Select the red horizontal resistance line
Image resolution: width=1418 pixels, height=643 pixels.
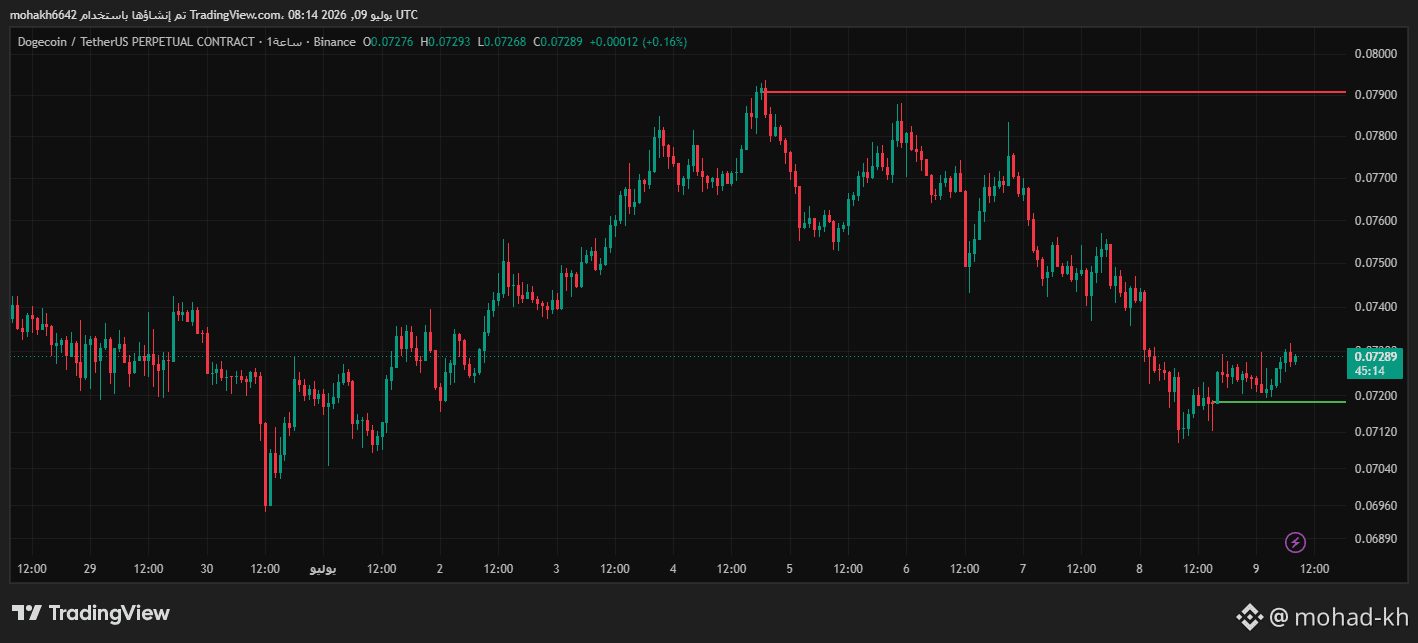pyautogui.click(x=1054, y=92)
